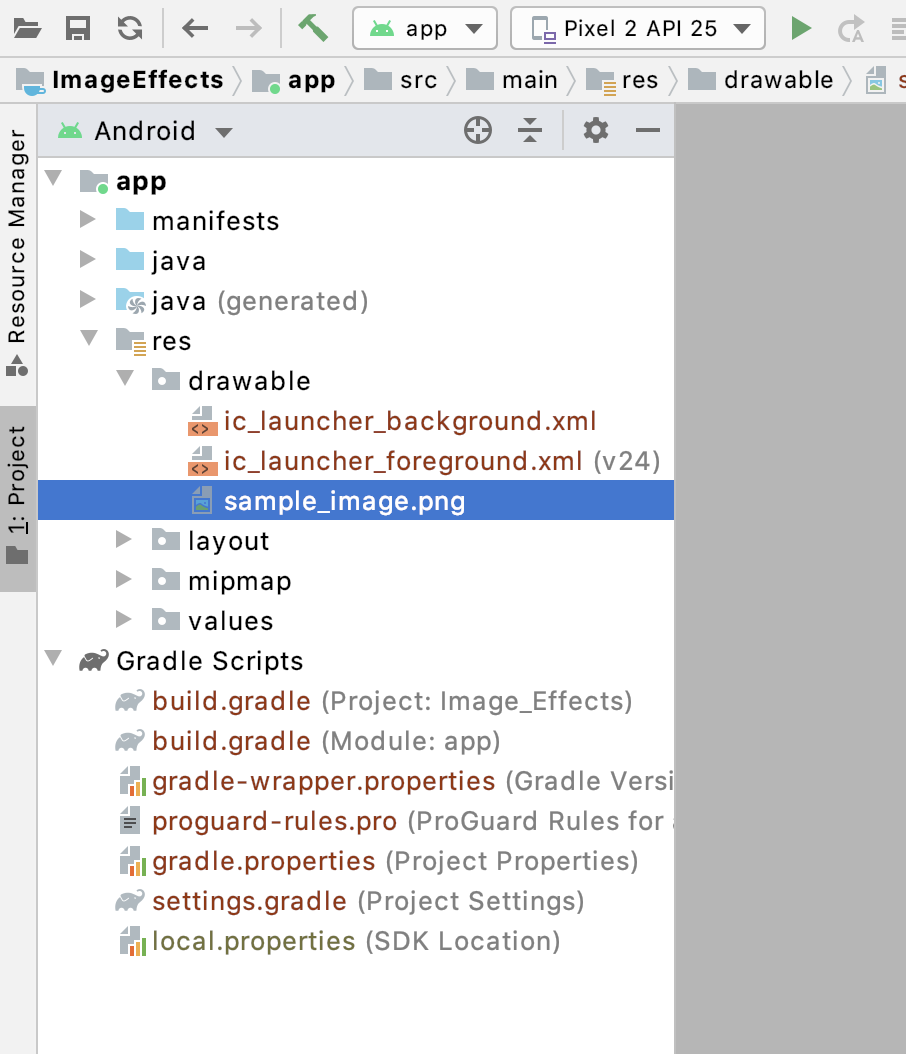Collapse all nodes in the Project tree

(x=530, y=130)
